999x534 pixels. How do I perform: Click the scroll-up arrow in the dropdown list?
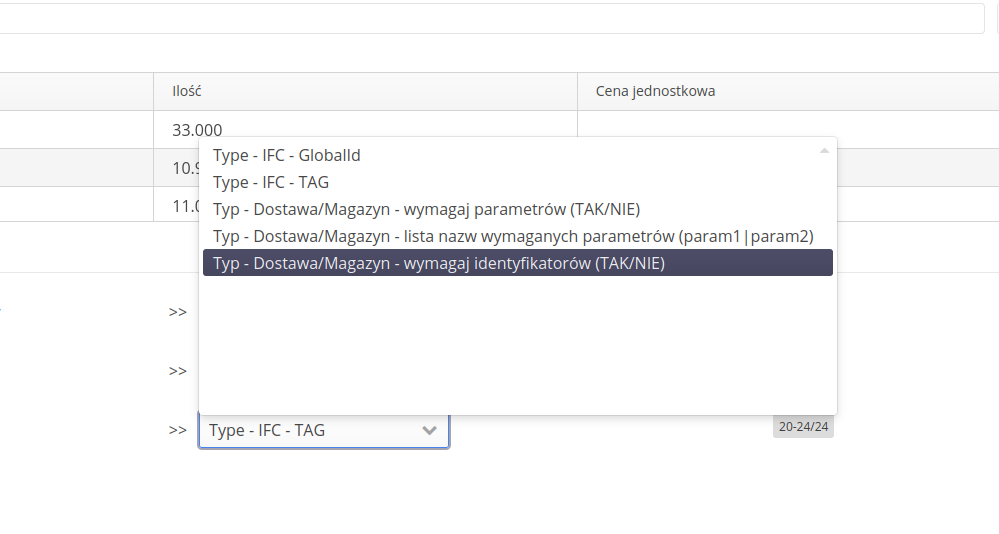click(824, 151)
